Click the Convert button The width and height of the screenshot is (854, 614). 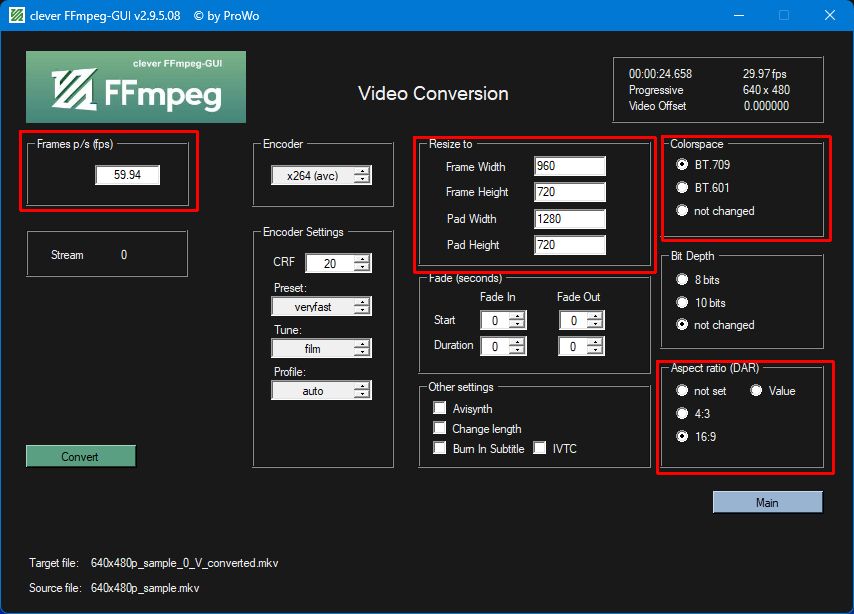[81, 456]
